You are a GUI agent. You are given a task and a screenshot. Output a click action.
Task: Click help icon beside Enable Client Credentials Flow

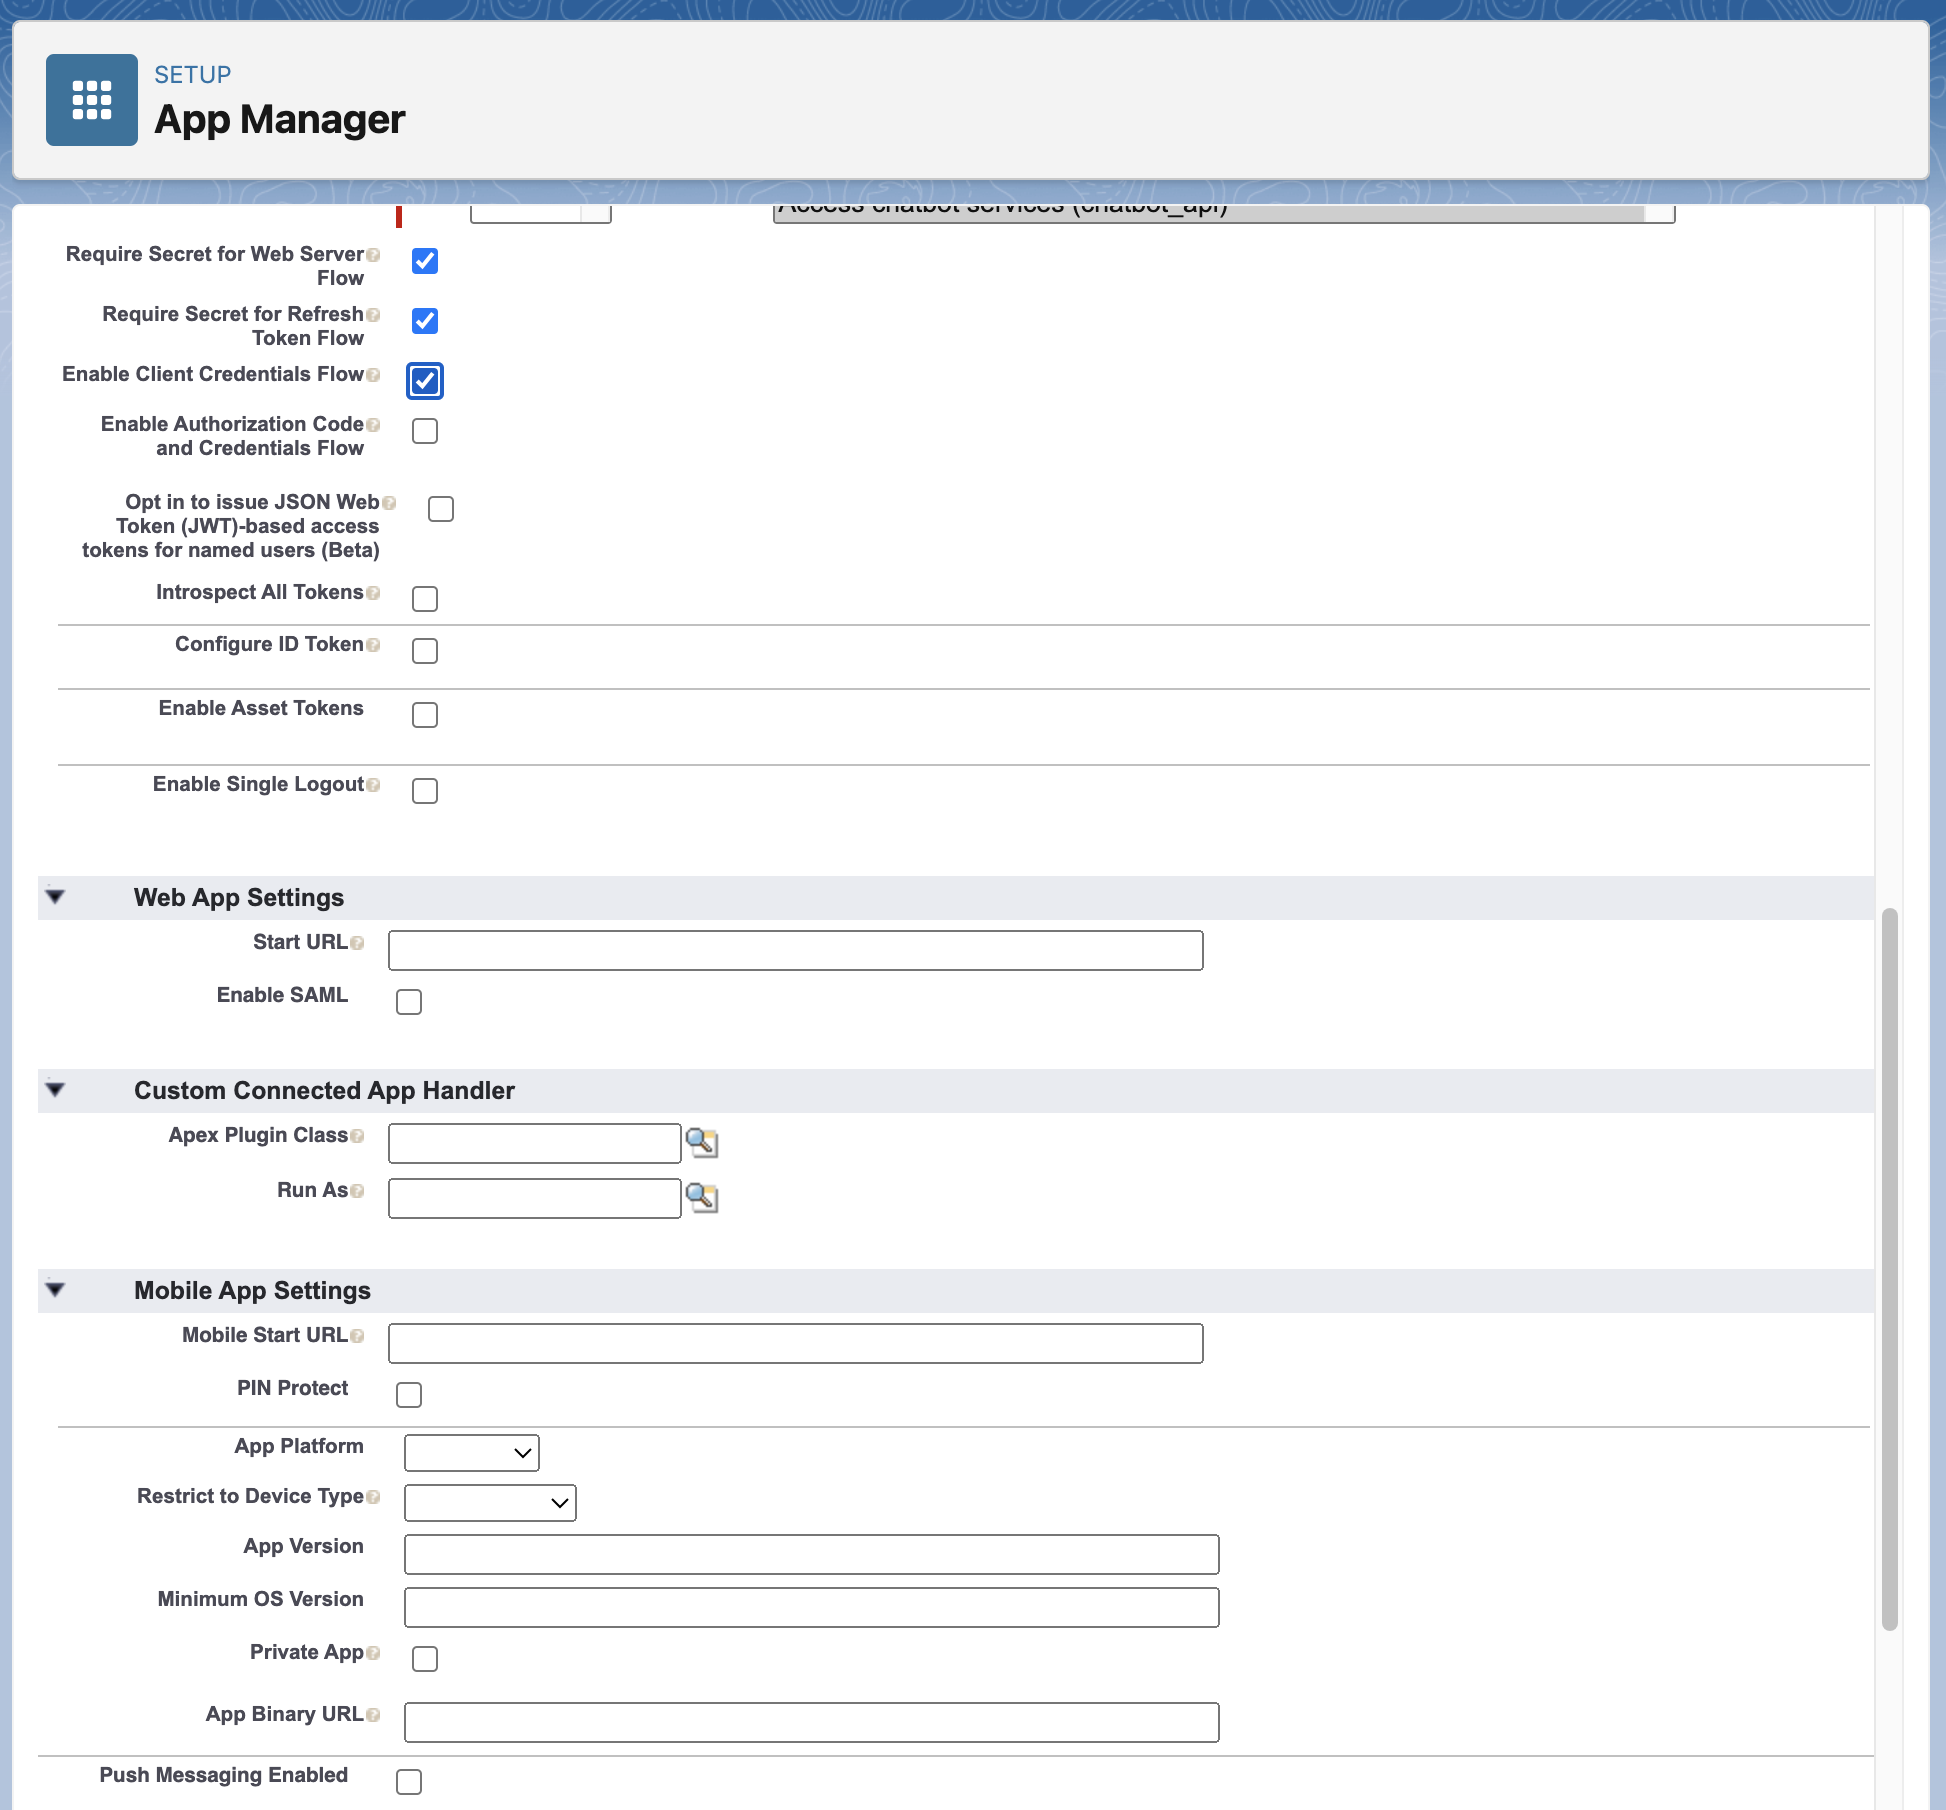pyautogui.click(x=373, y=375)
